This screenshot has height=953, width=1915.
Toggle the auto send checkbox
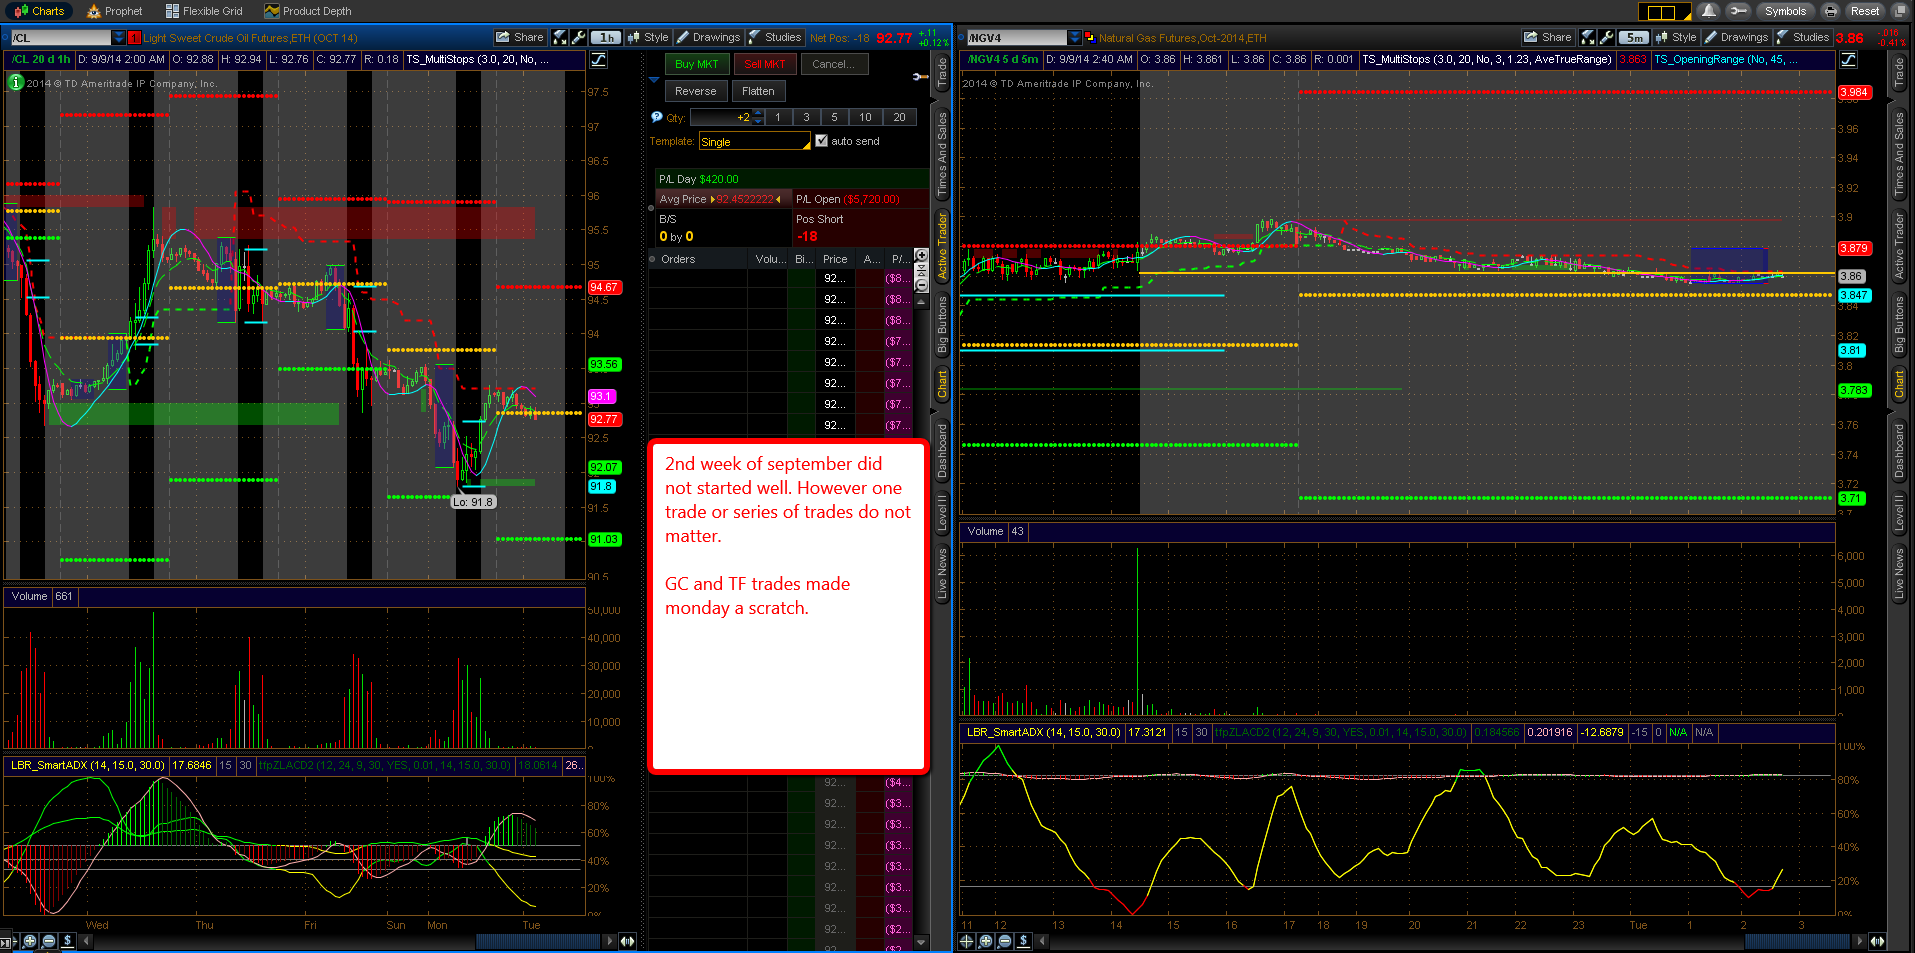(x=821, y=141)
